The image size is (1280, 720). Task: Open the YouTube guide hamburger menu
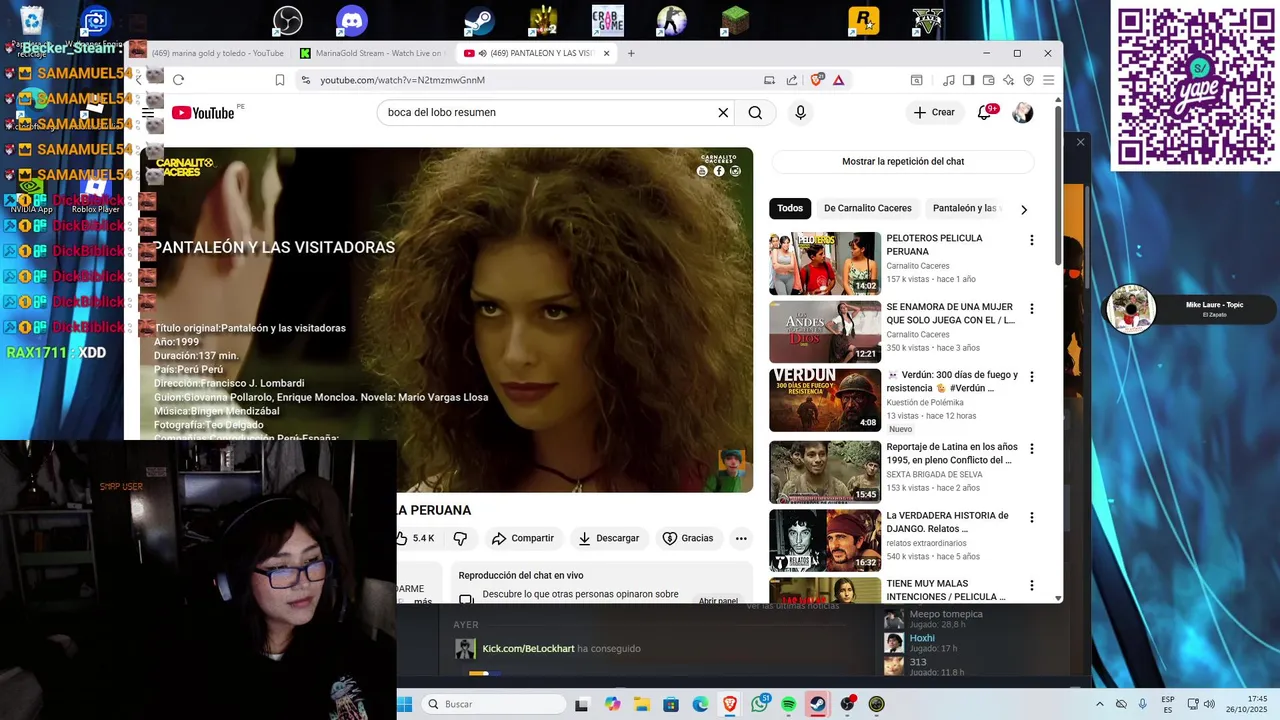(x=148, y=113)
